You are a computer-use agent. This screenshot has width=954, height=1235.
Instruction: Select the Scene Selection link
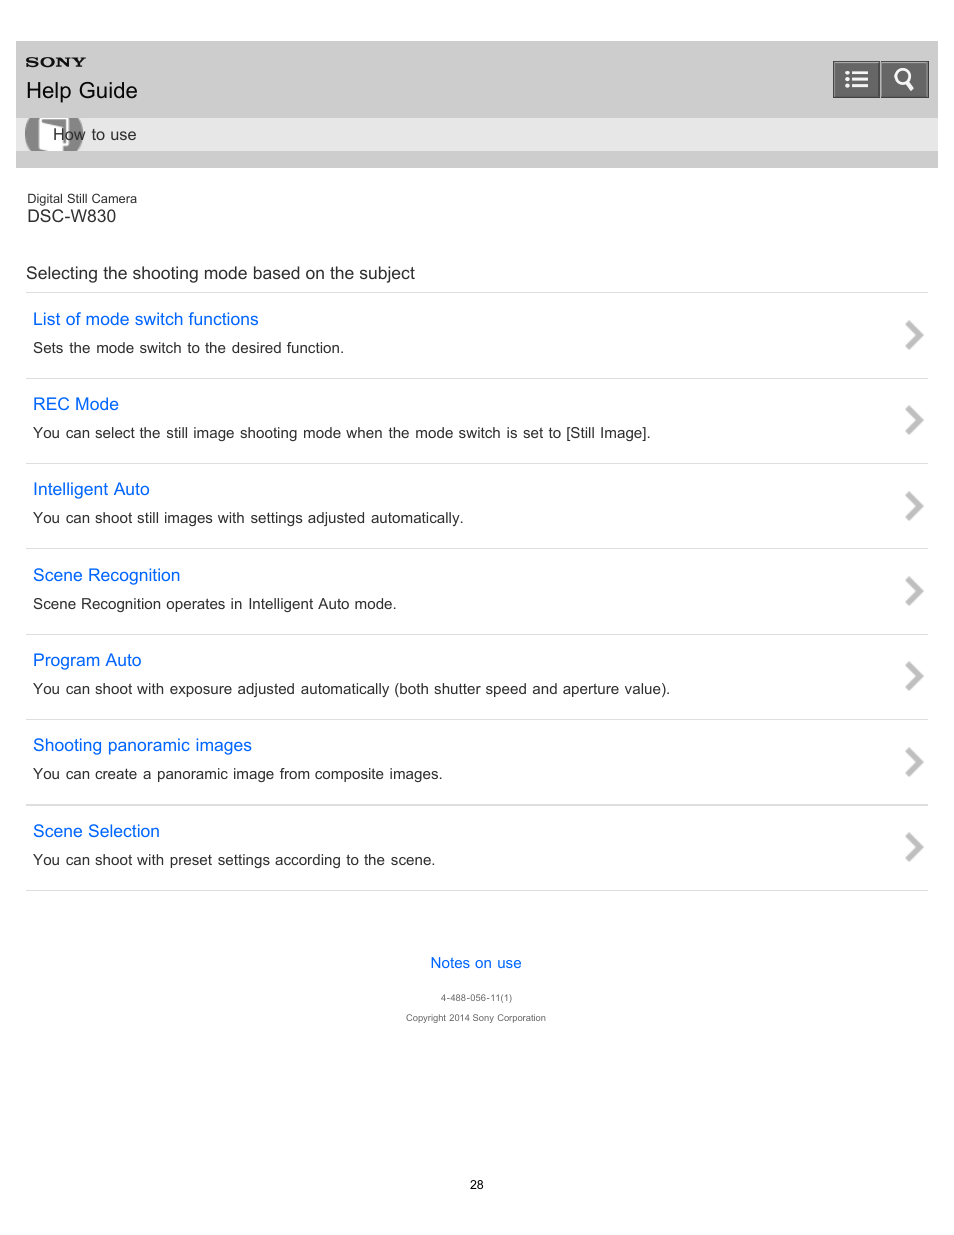(x=96, y=831)
